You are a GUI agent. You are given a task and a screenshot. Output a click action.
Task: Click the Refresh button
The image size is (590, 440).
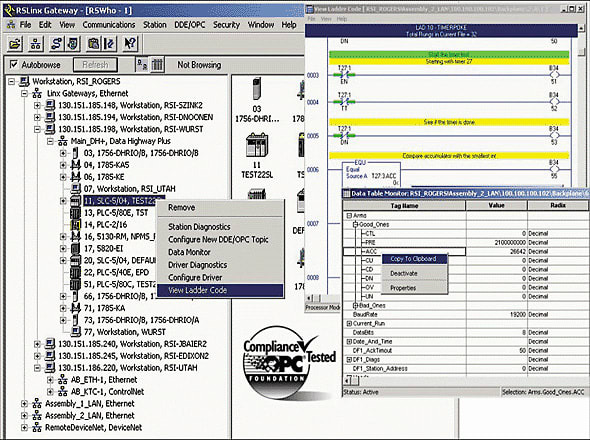95,65
